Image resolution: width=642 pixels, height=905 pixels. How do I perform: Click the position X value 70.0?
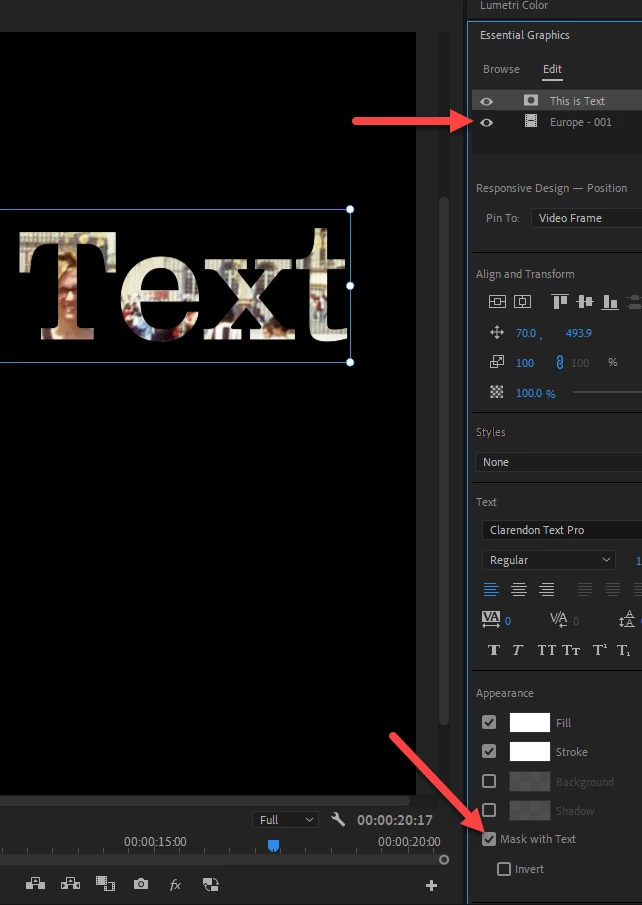coord(525,333)
